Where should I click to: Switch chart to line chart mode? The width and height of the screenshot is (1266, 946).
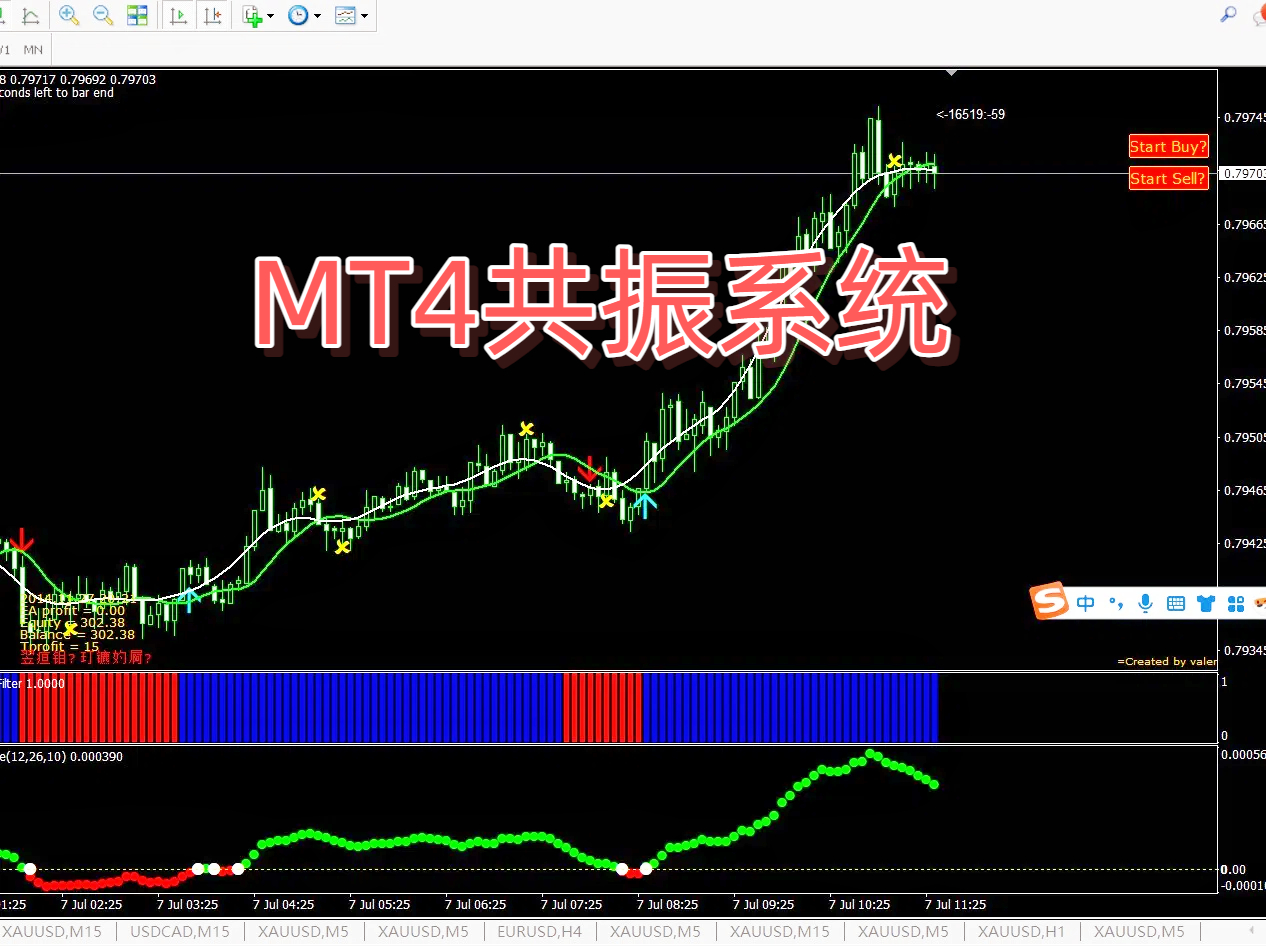click(x=31, y=15)
